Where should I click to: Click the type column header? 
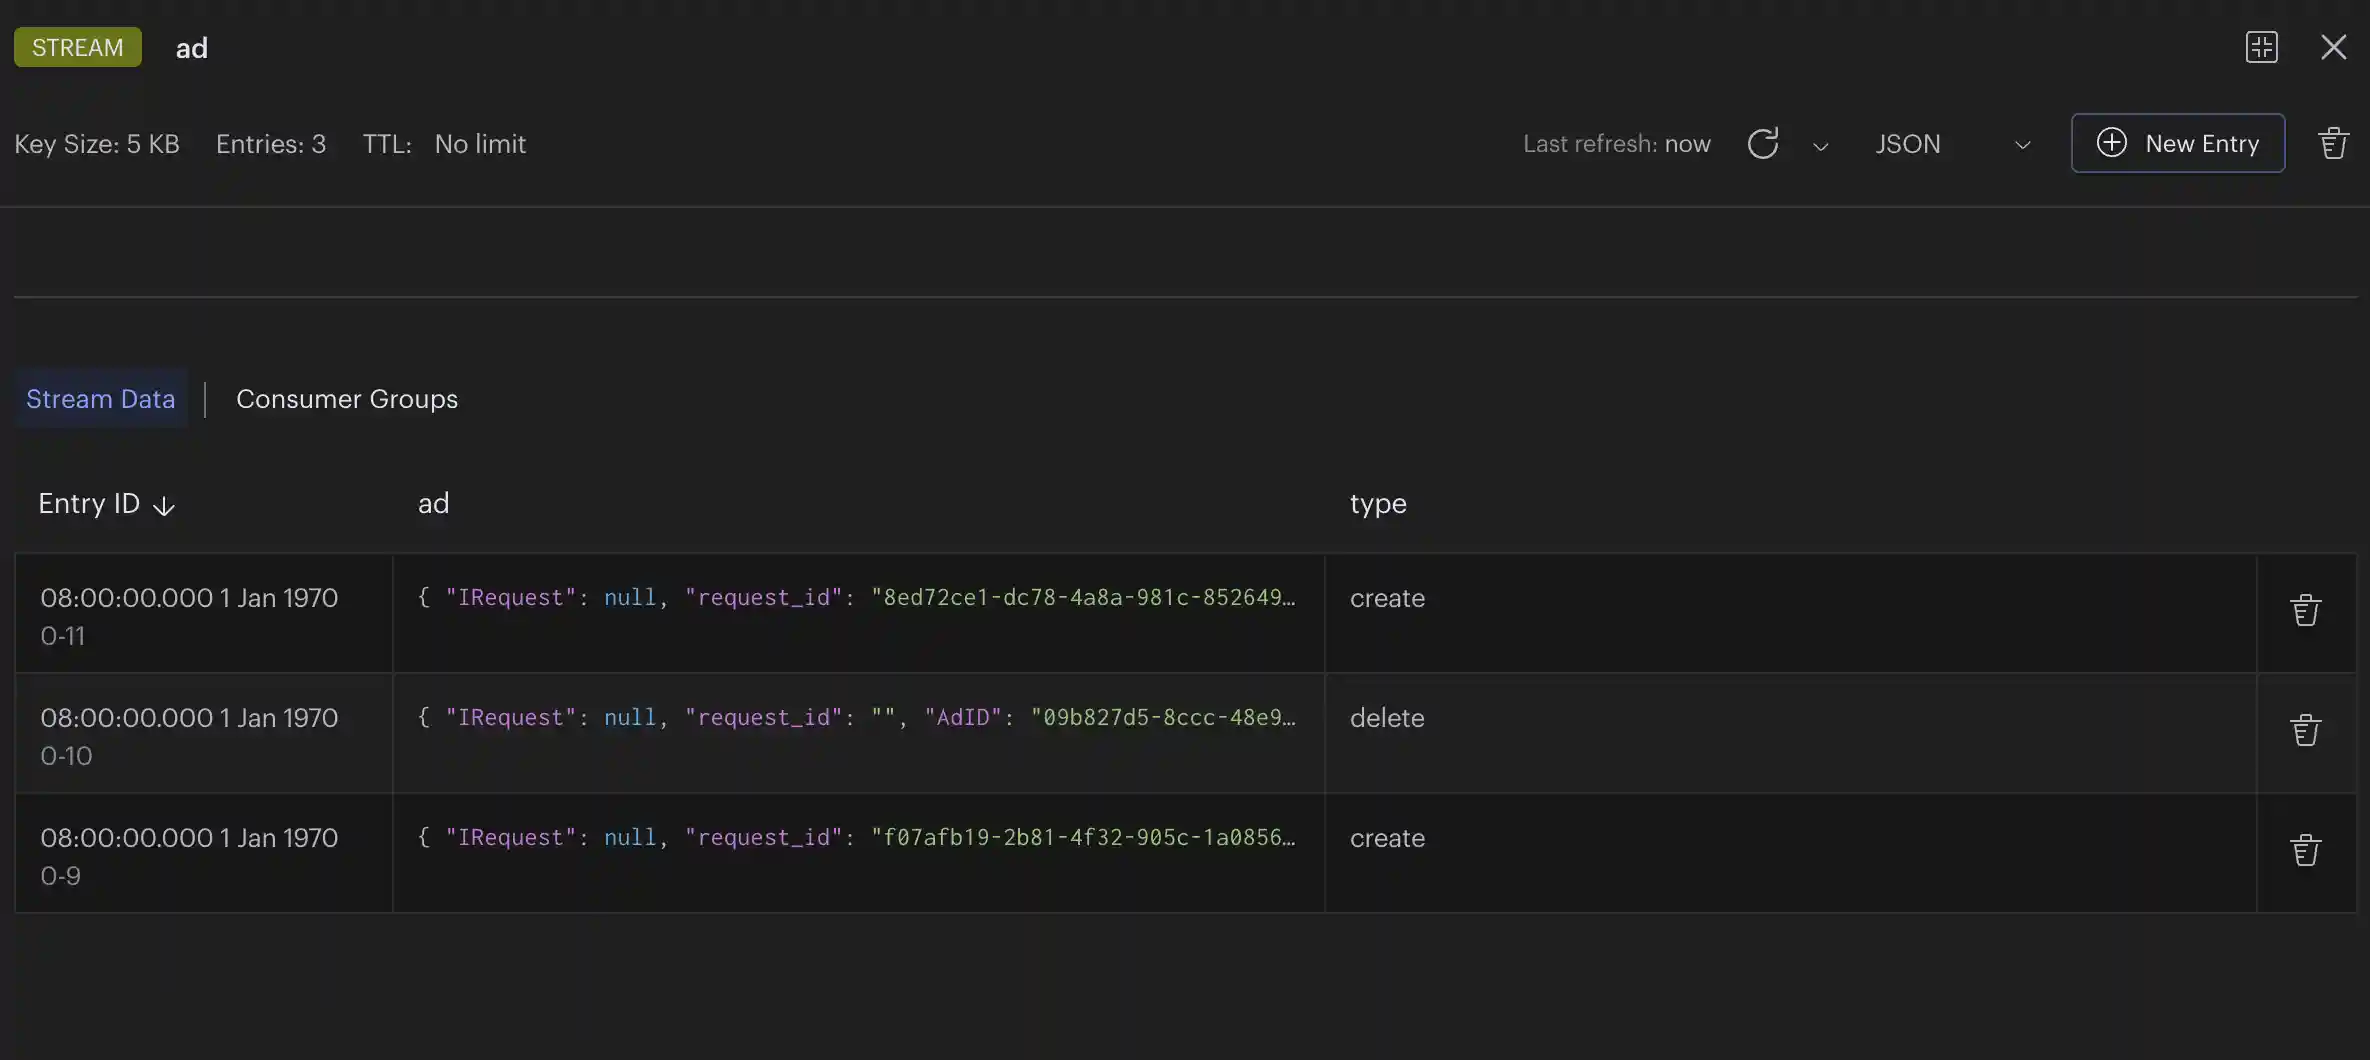[x=1377, y=503]
